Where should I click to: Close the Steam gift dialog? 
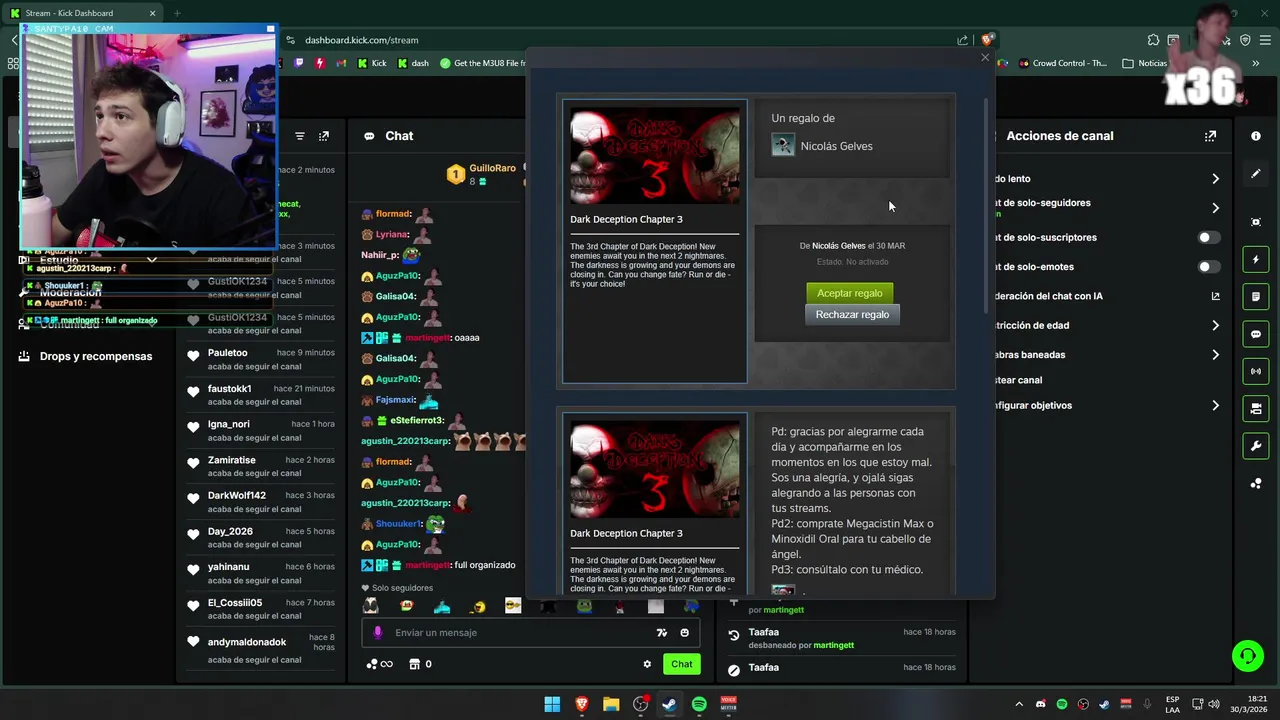pyautogui.click(x=985, y=58)
